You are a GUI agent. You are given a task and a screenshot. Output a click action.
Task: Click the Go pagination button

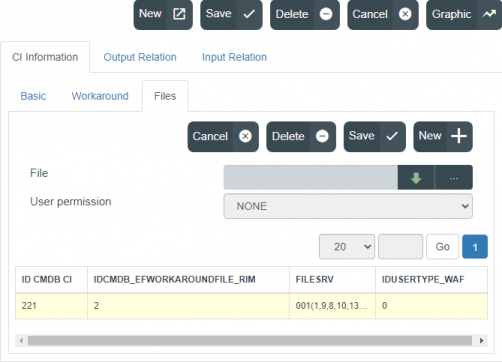point(442,247)
